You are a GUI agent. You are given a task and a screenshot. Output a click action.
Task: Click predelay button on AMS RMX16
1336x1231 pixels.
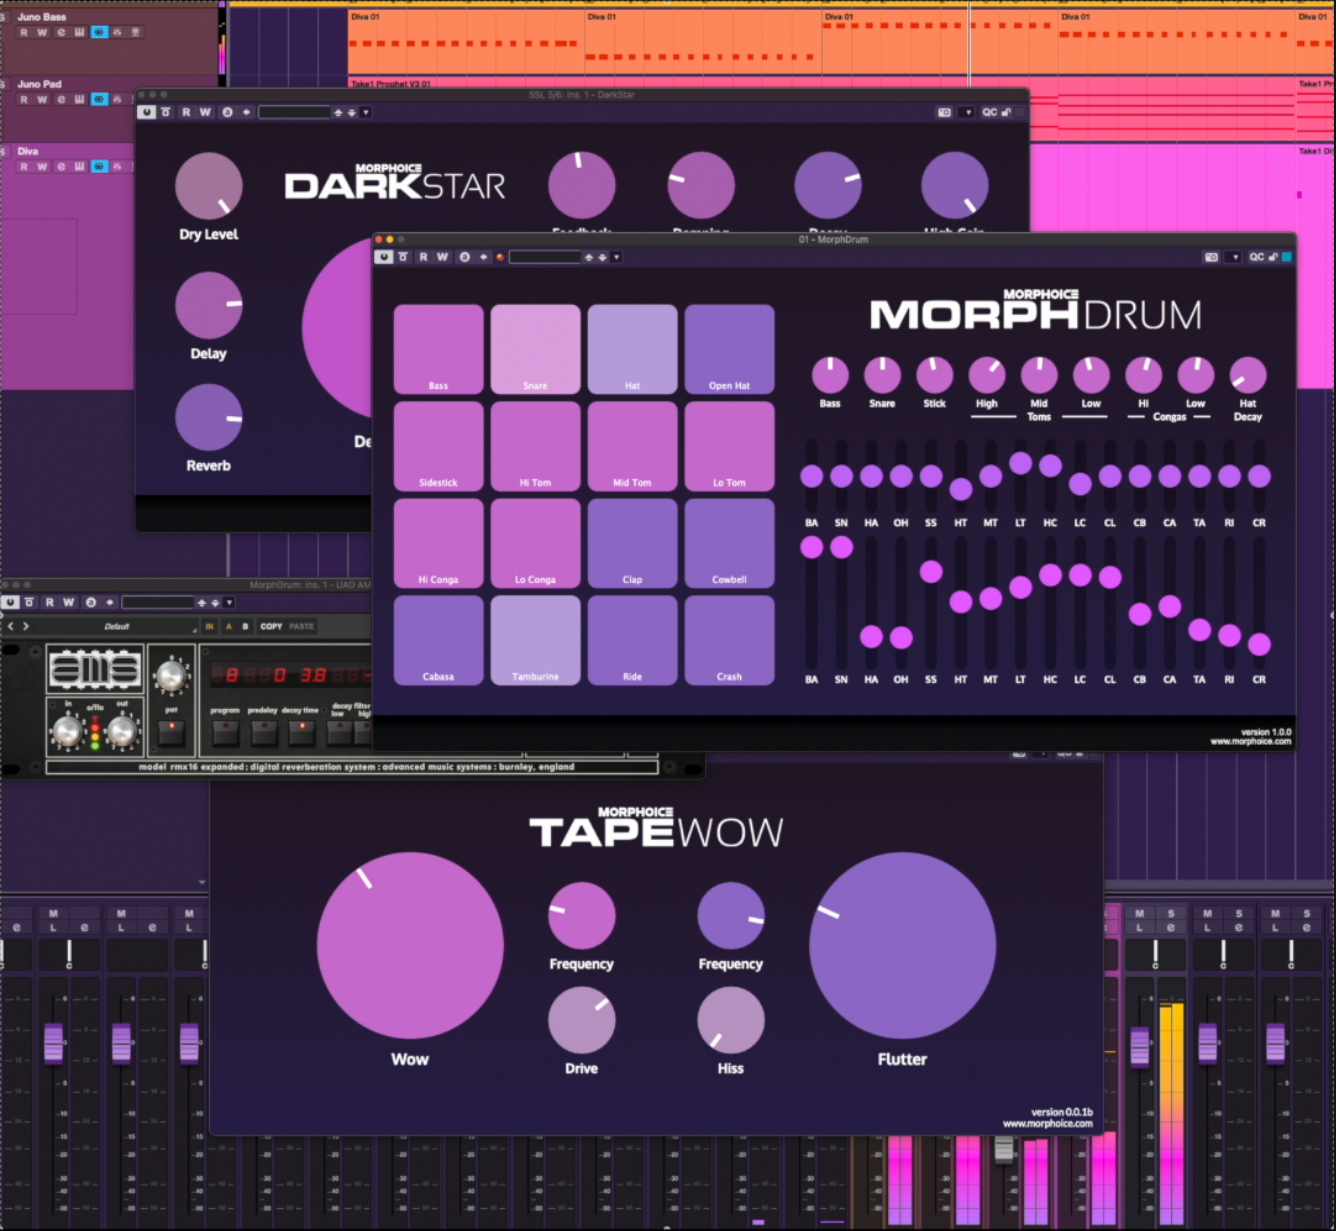point(263,732)
